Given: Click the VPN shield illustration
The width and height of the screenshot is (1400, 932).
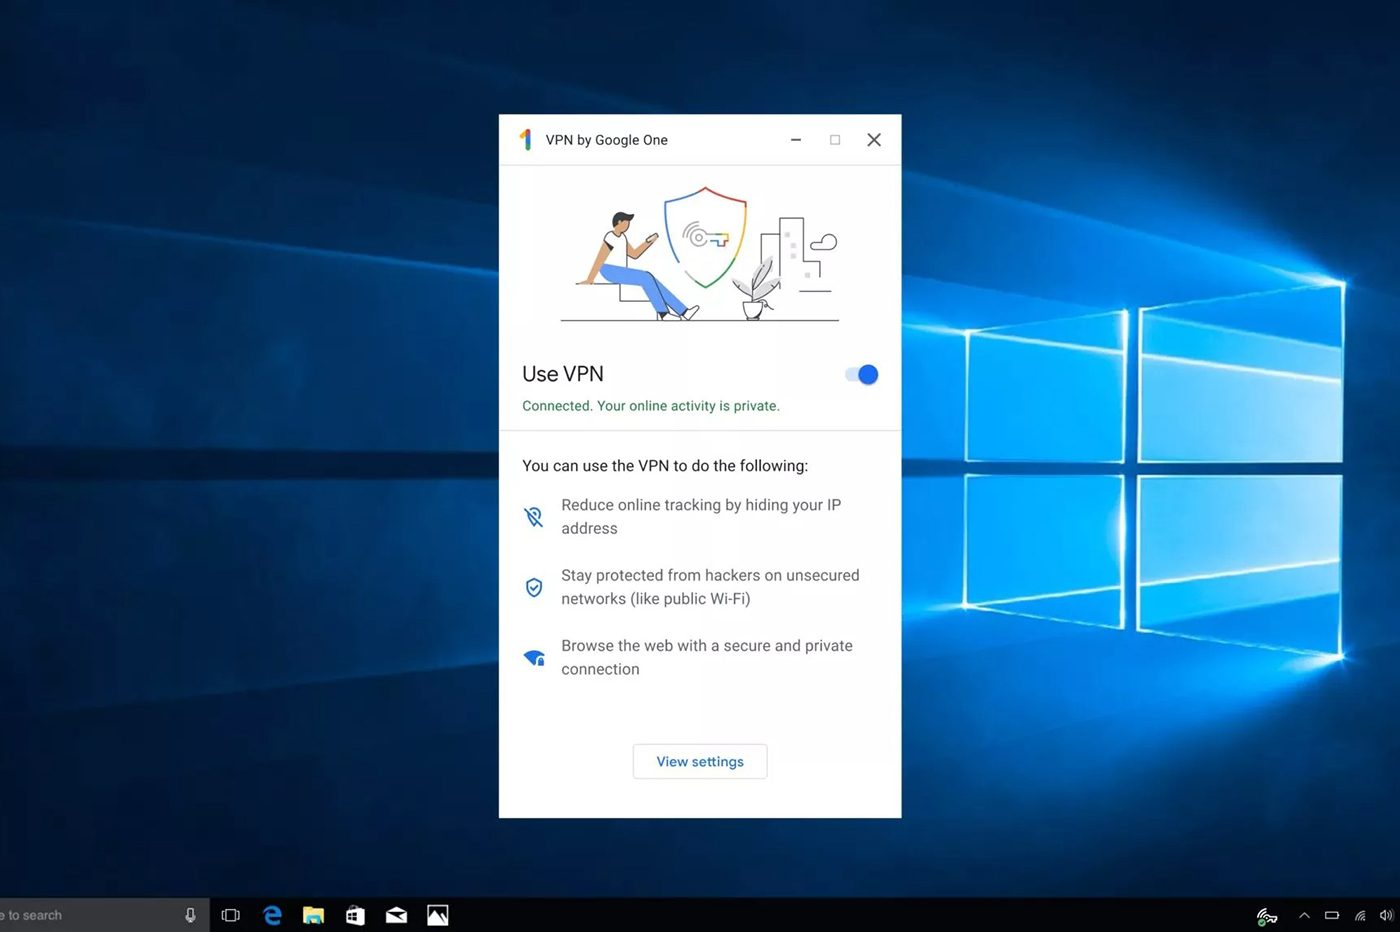Looking at the screenshot, I should (x=705, y=238).
